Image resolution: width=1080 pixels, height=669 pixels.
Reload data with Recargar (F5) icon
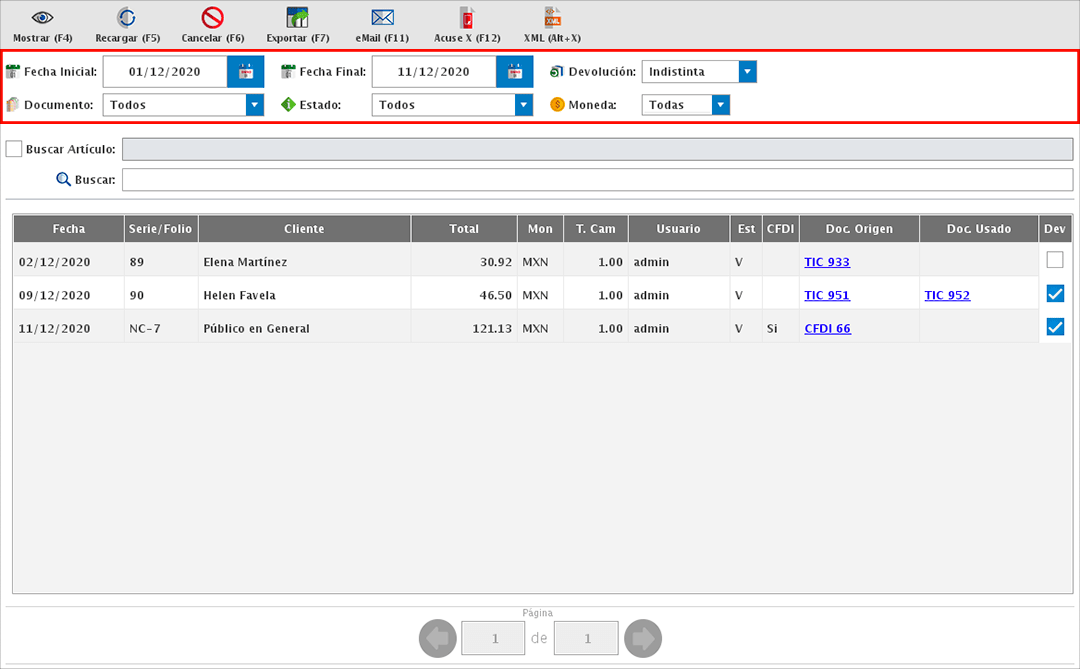coord(127,18)
